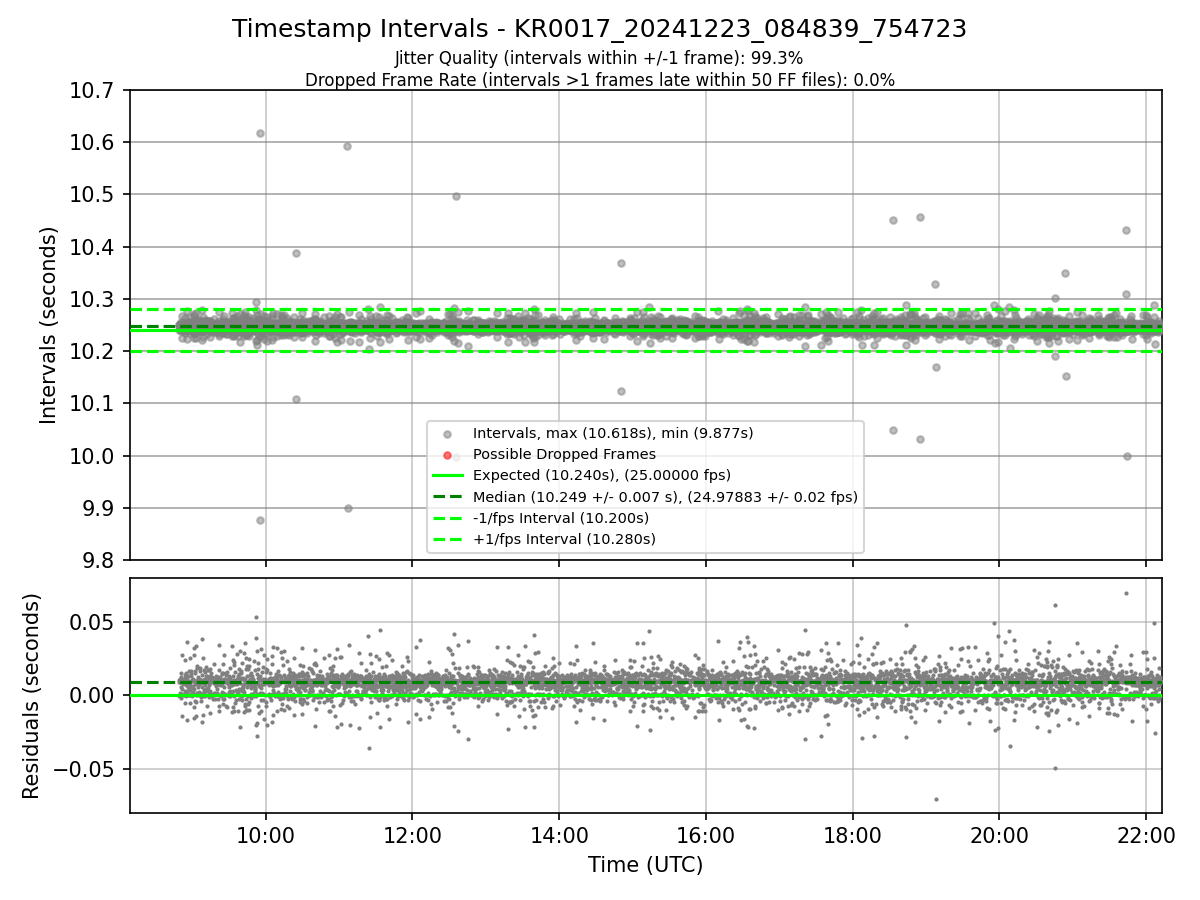The height and width of the screenshot is (900, 1200).
Task: Click the outlier point at 10.5 seconds near 12:30
Action: [x=456, y=196]
